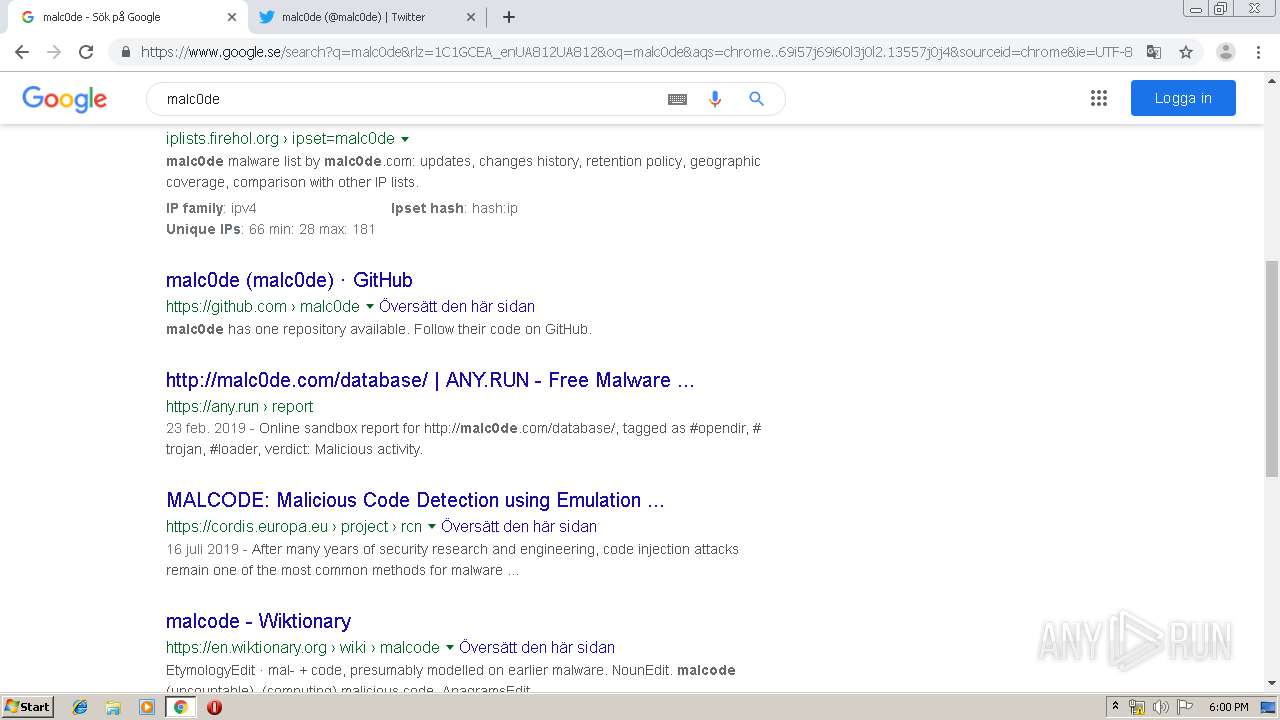Click the scrollbar down arrow
1280x720 pixels.
(x=1272, y=683)
